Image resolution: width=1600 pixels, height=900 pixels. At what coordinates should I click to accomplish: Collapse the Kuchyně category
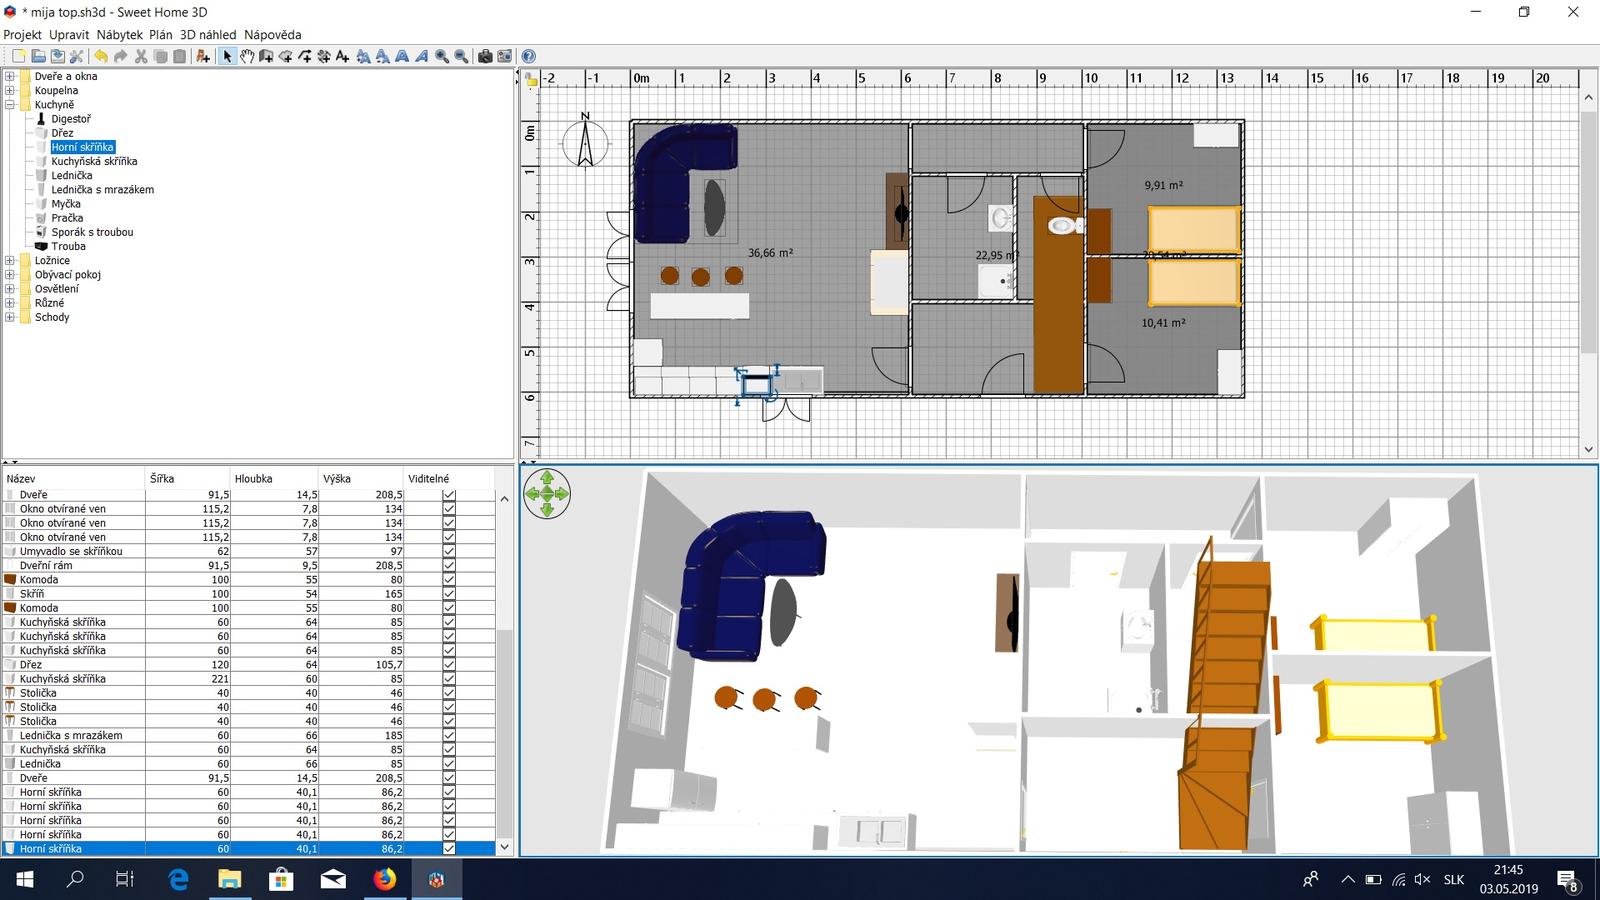[x=10, y=104]
